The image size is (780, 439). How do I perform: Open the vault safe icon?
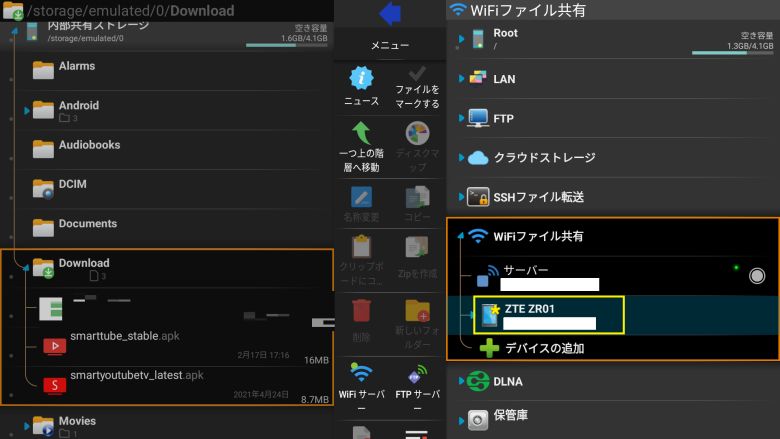click(478, 420)
